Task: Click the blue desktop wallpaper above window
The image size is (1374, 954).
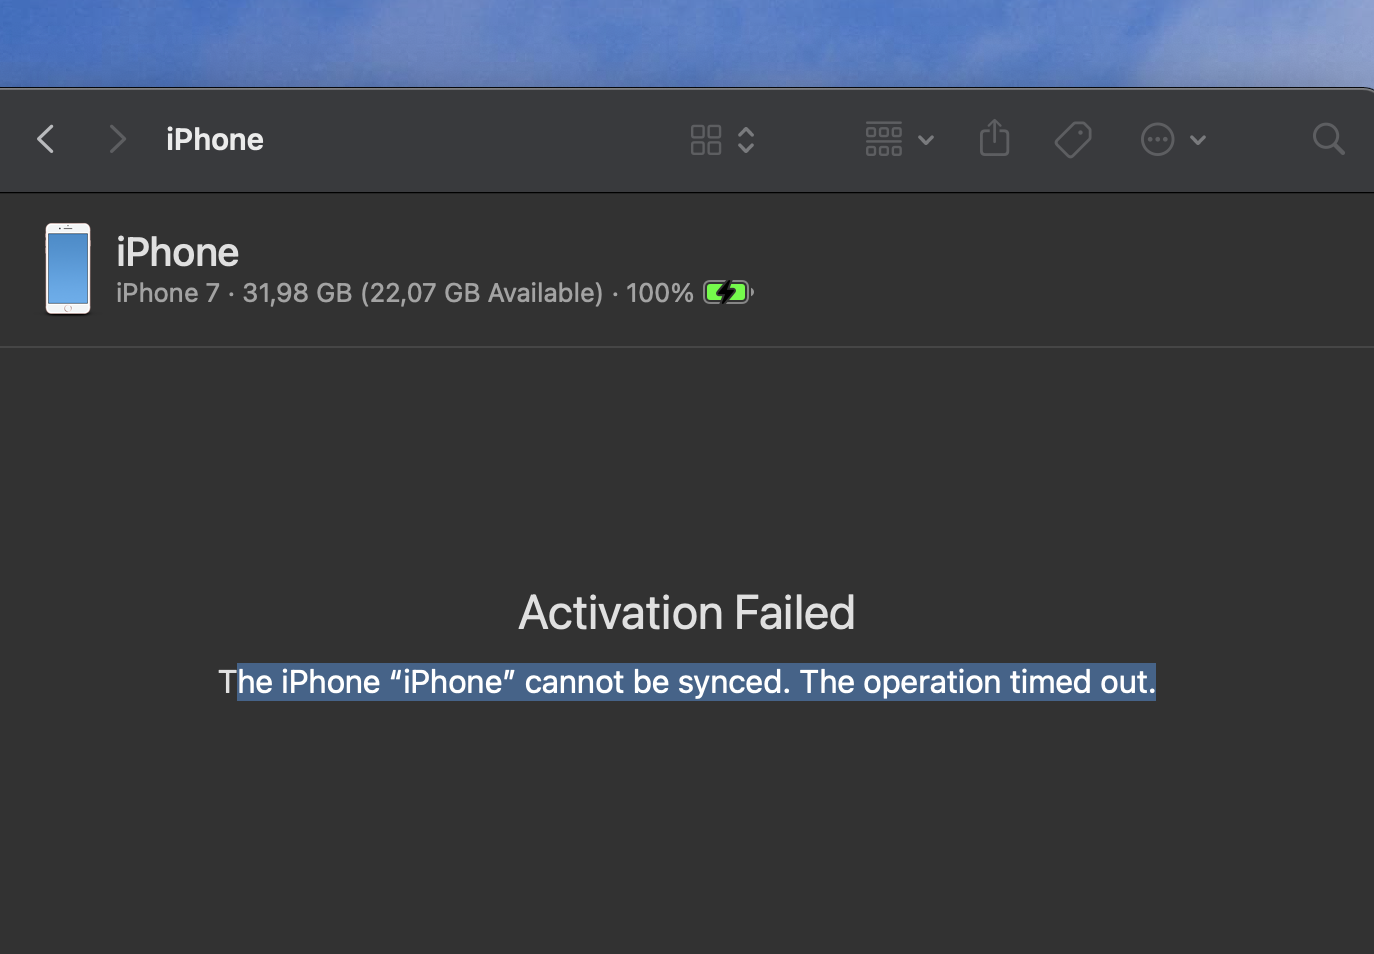Action: [687, 40]
